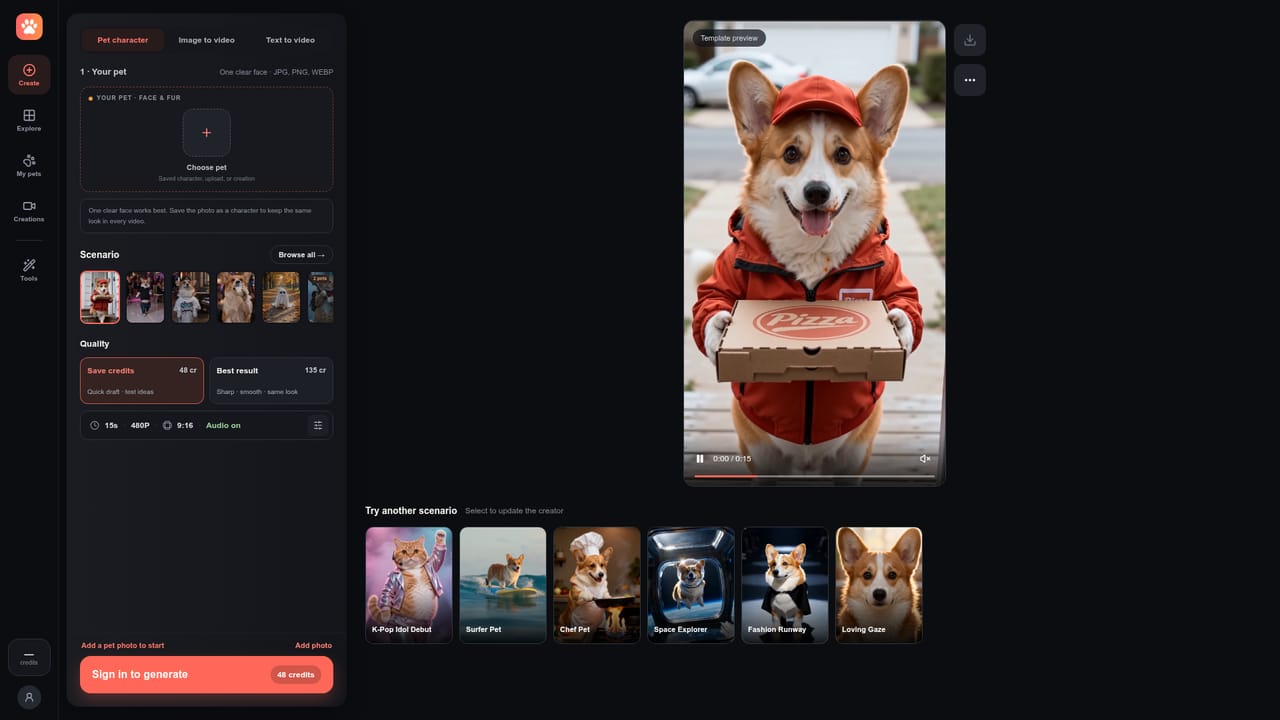The height and width of the screenshot is (720, 1280).
Task: Open advanced settings sliders icon
Action: pyautogui.click(x=318, y=425)
